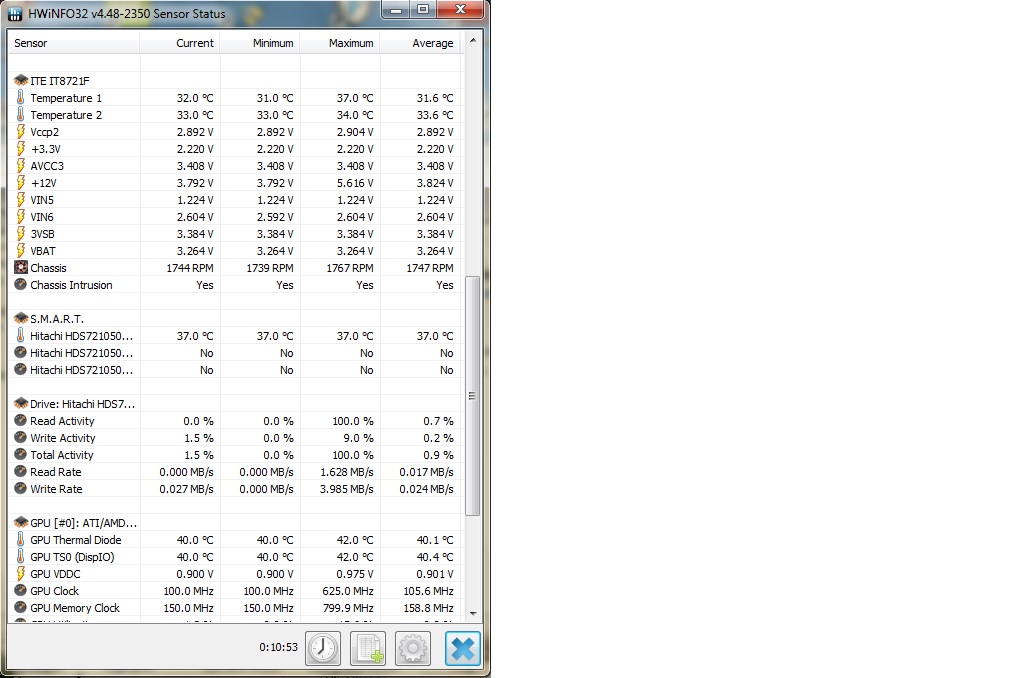Click the Chassis 1744 RPM current value

(x=190, y=268)
